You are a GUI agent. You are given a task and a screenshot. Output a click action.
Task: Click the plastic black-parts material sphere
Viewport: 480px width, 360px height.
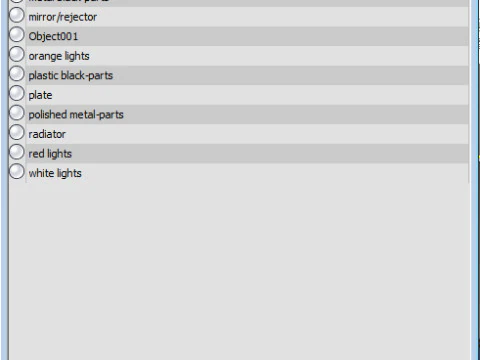click(17, 74)
